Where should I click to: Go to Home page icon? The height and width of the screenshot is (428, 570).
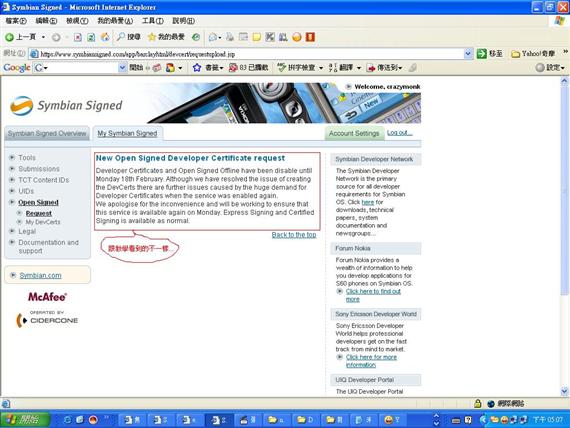105,37
